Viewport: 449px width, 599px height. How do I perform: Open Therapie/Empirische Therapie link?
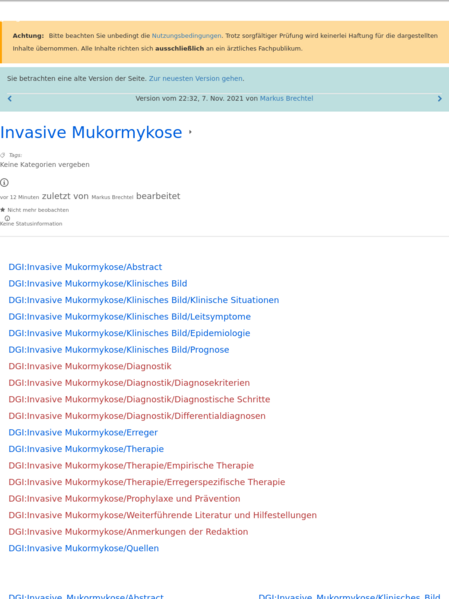click(x=131, y=465)
